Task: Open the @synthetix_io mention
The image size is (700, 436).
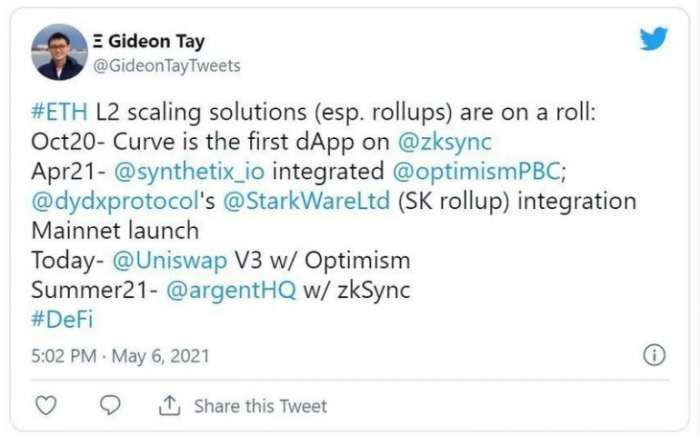Action: click(189, 172)
